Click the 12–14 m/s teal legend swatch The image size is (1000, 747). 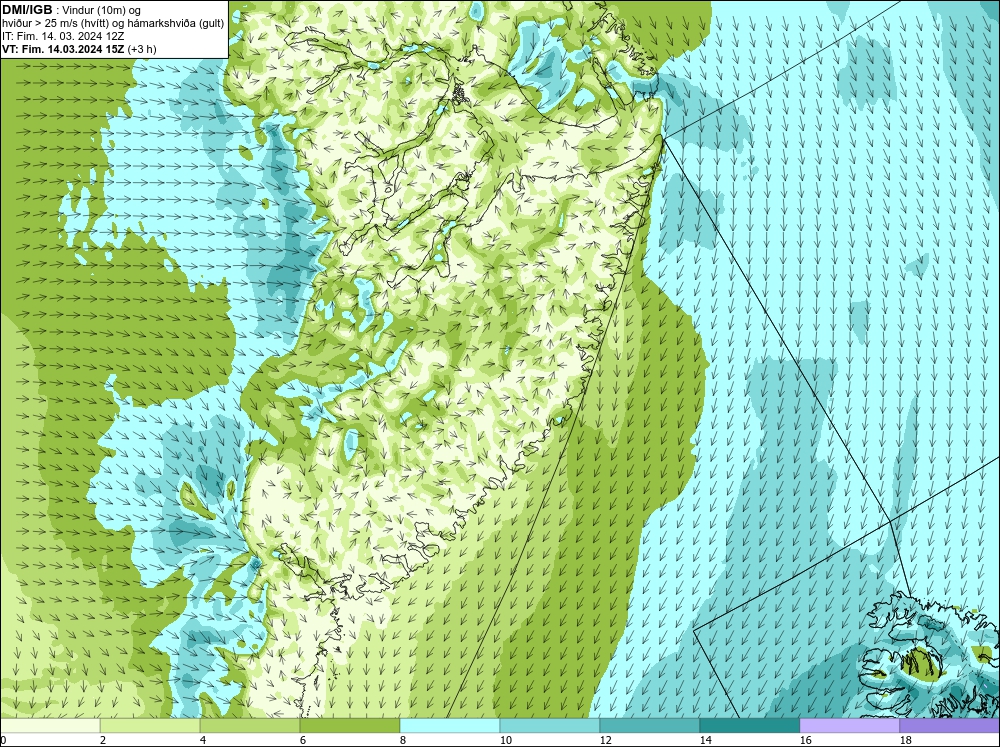click(x=650, y=726)
